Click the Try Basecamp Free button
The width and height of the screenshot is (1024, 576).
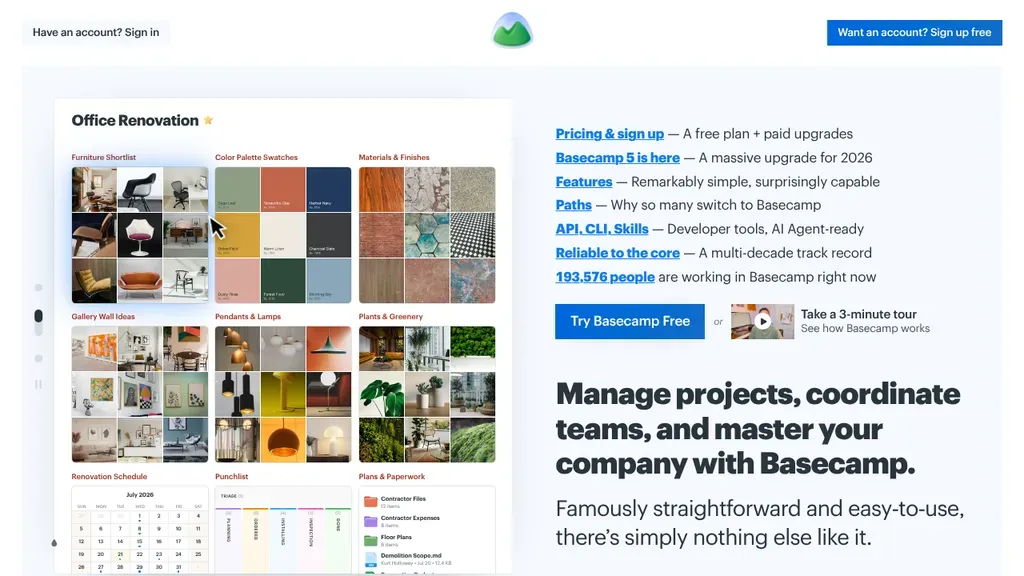[x=630, y=321]
